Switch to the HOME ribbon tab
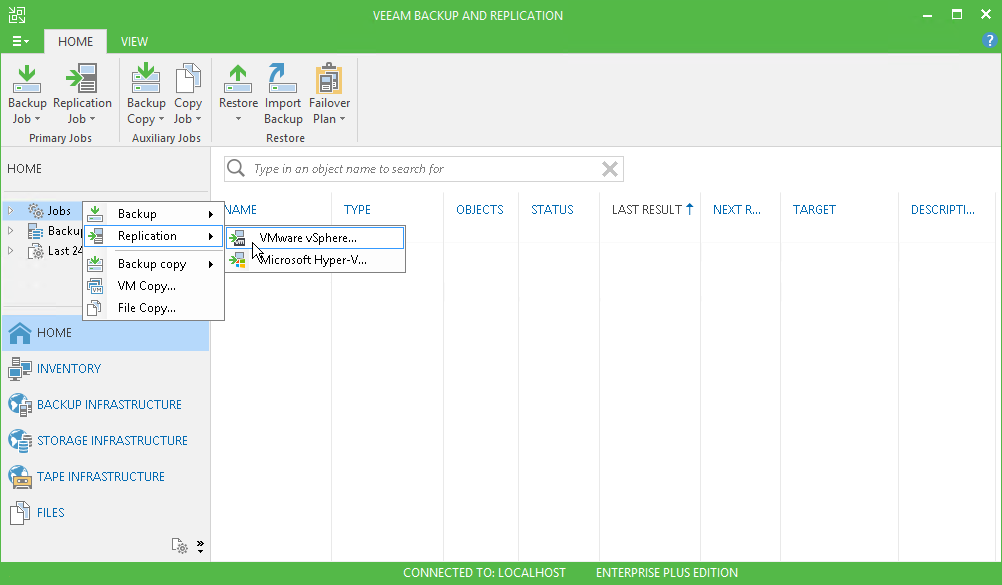The width and height of the screenshot is (1002, 585). pyautogui.click(x=75, y=42)
